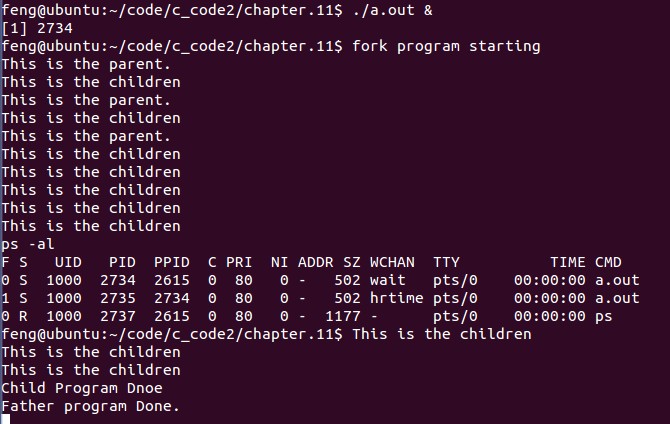Click the 'ps' entry in CMD column
Viewport: 670px width, 424px height.
603,316
